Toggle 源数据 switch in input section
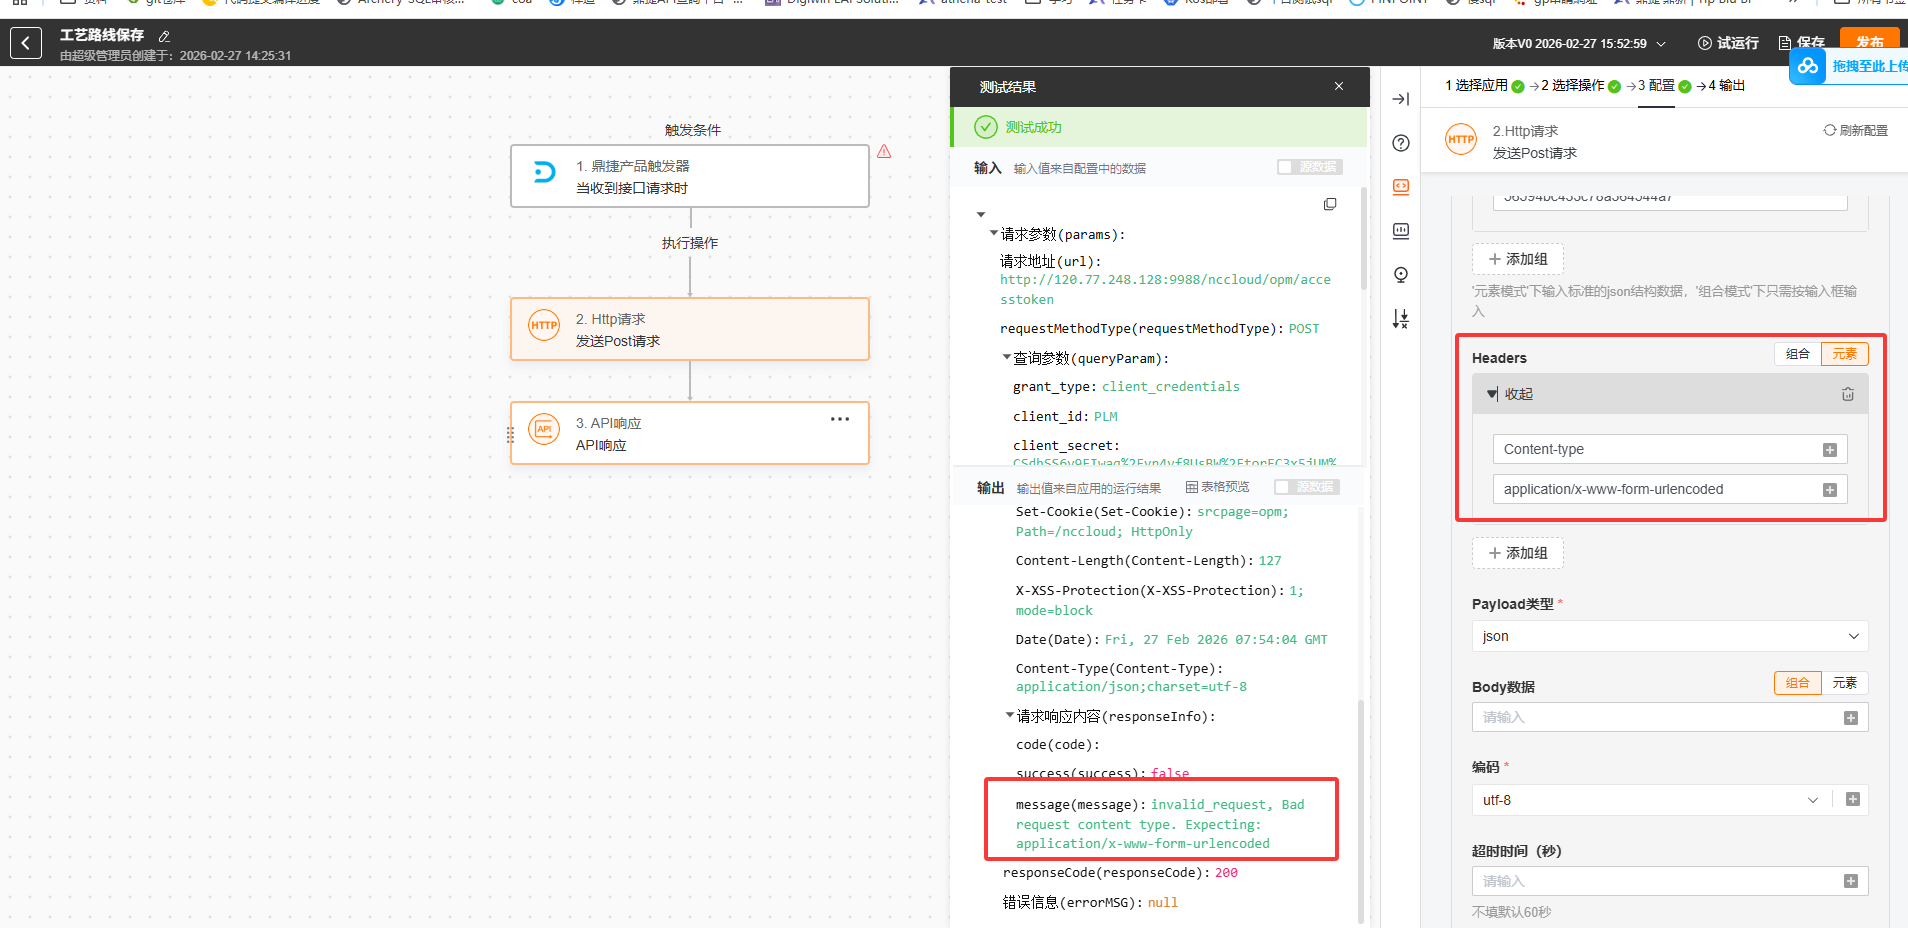 (x=1308, y=167)
